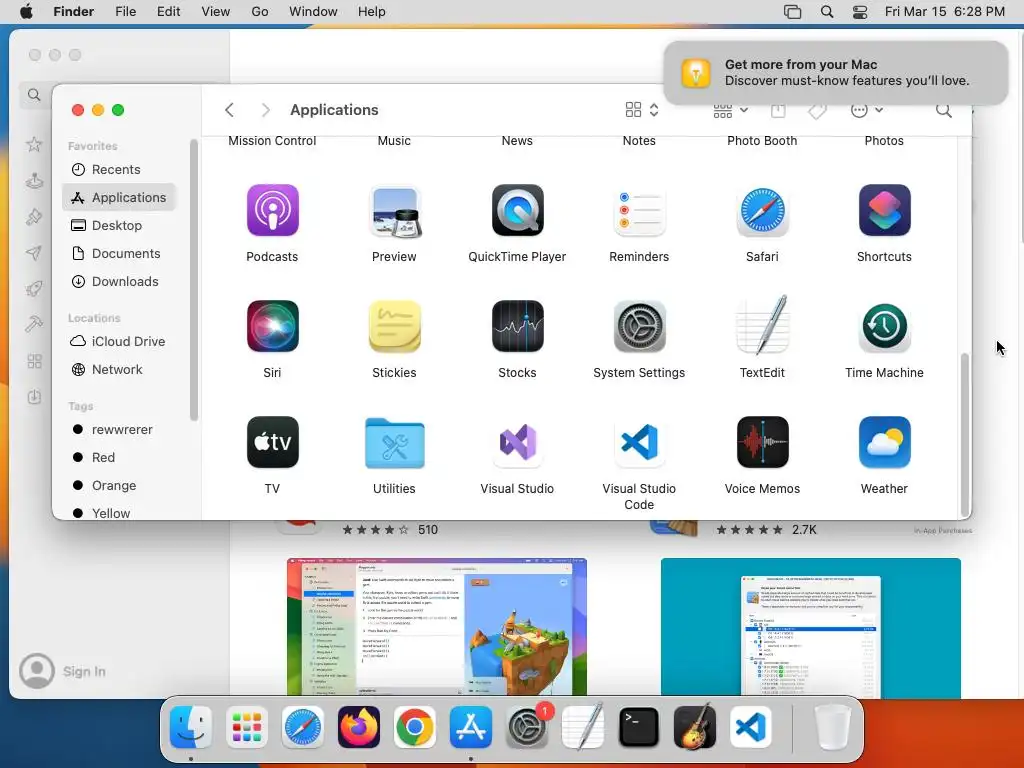Open Spotlight search in the menu bar

pyautogui.click(x=827, y=12)
